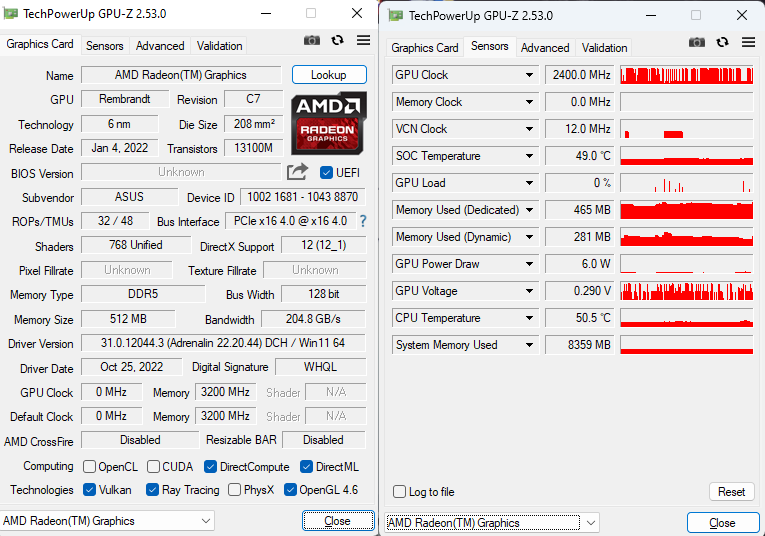Image resolution: width=765 pixels, height=536 pixels.
Task: Click camera screenshot icon in Sensors window
Action: click(x=697, y=42)
